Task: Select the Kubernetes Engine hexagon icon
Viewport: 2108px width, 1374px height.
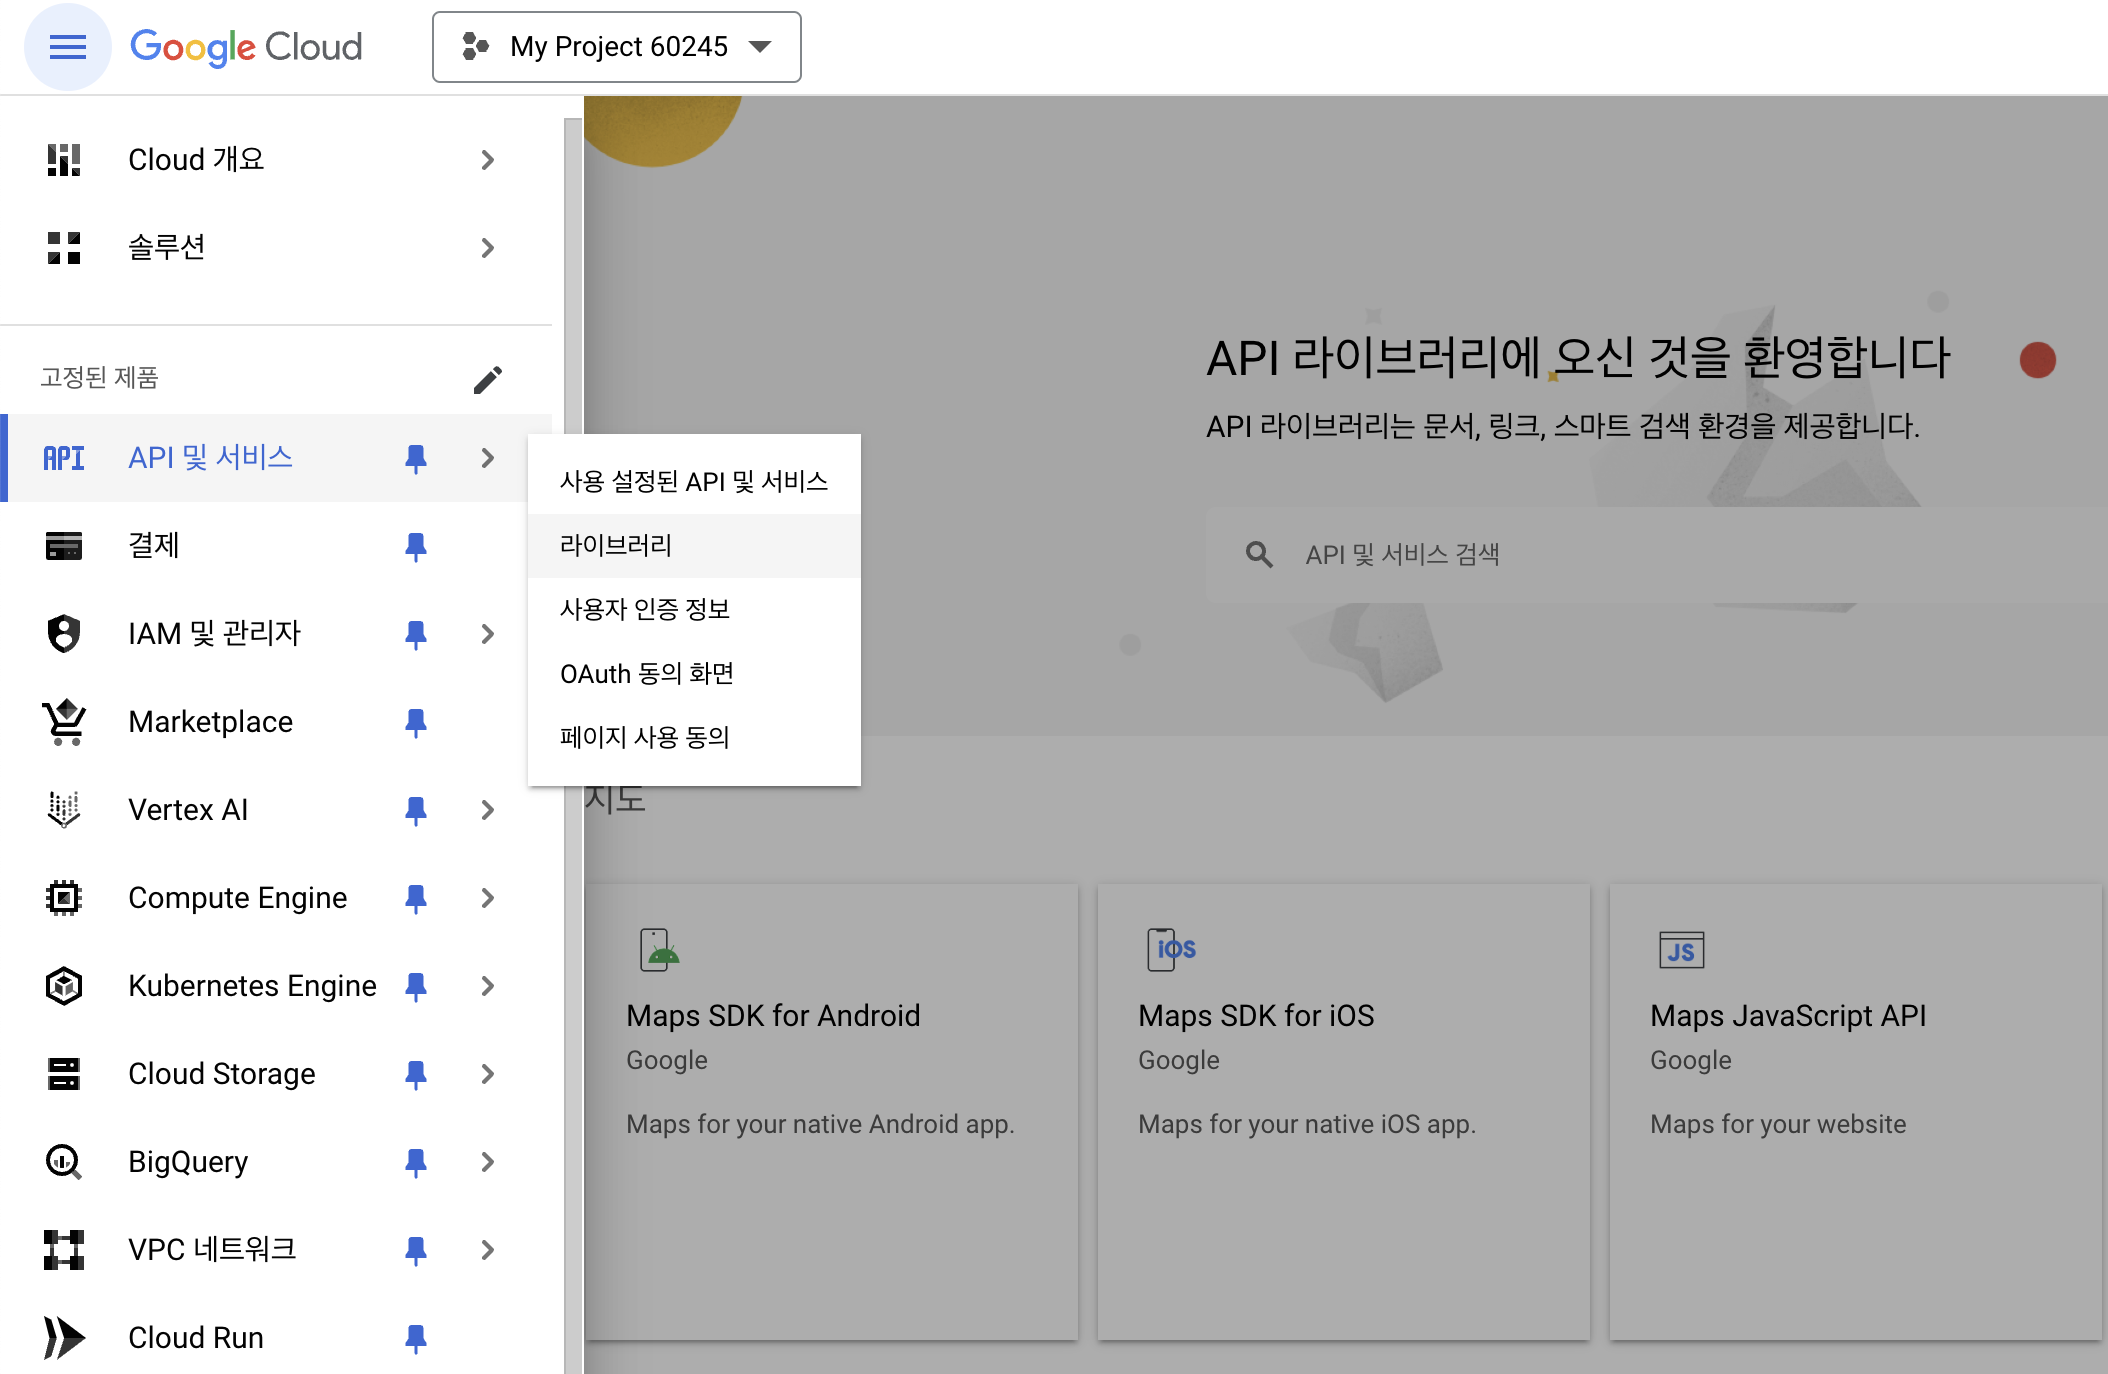Action: click(x=64, y=985)
